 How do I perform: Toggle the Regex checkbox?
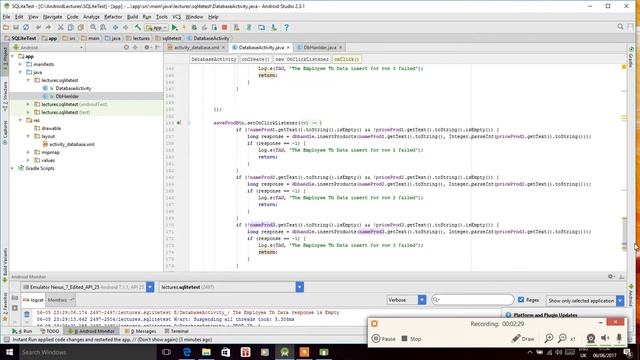pos(521,300)
